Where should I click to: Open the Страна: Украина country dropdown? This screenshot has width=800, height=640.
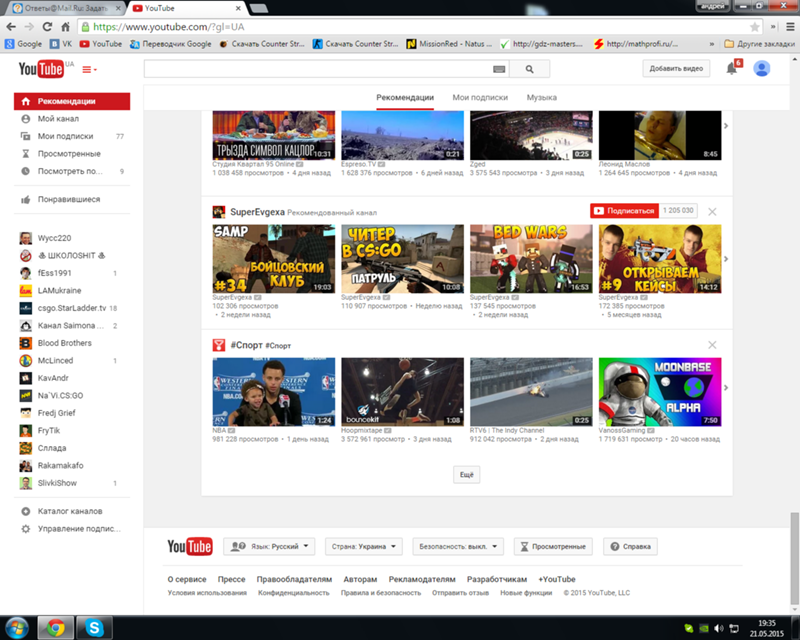pyautogui.click(x=365, y=547)
